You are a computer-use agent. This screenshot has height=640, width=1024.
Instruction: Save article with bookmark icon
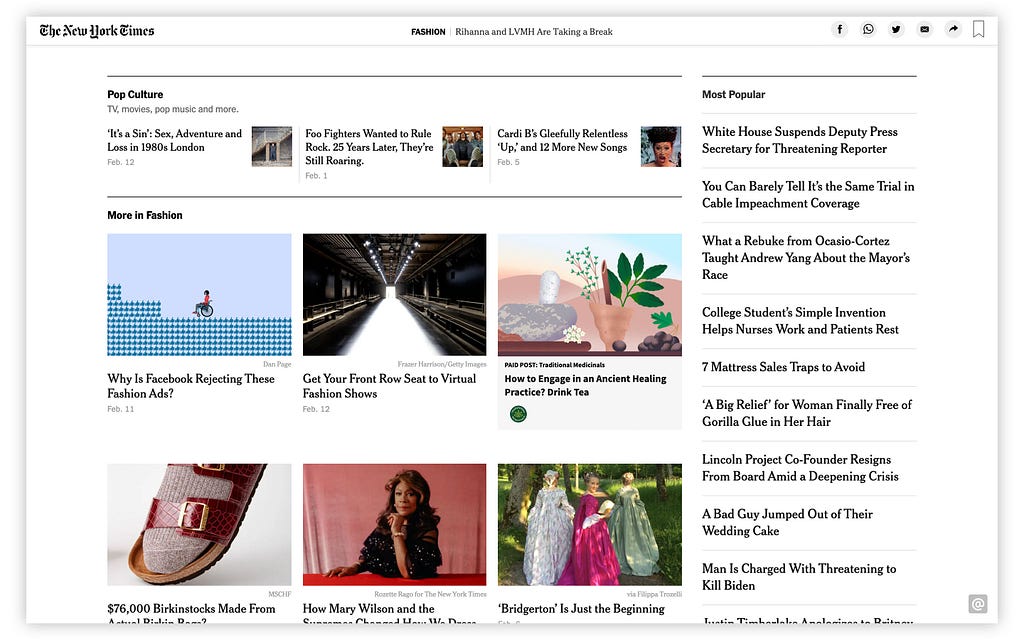[x=978, y=29]
